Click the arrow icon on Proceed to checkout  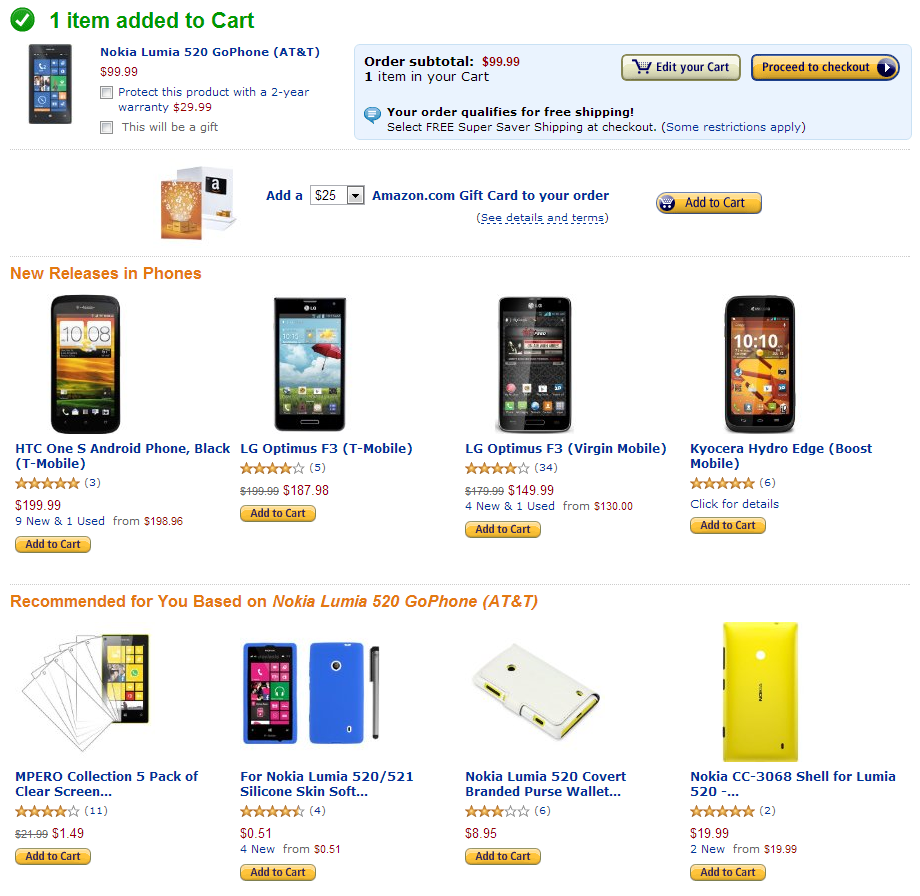887,67
